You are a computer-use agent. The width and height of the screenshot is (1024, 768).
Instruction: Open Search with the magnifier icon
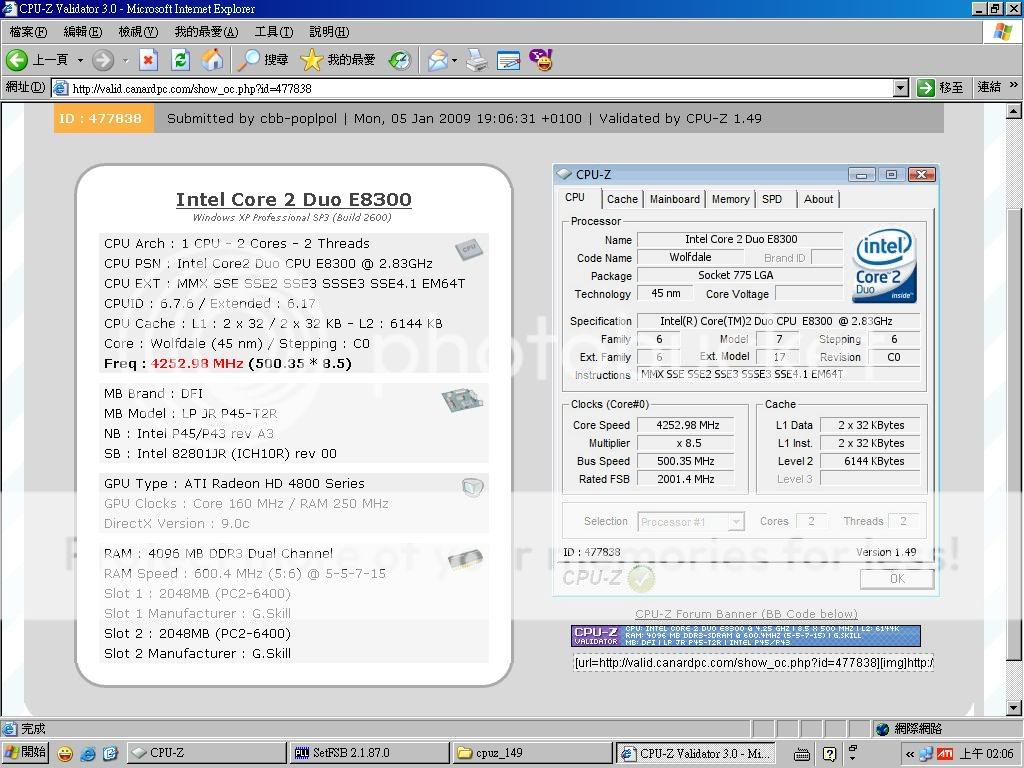tap(248, 60)
